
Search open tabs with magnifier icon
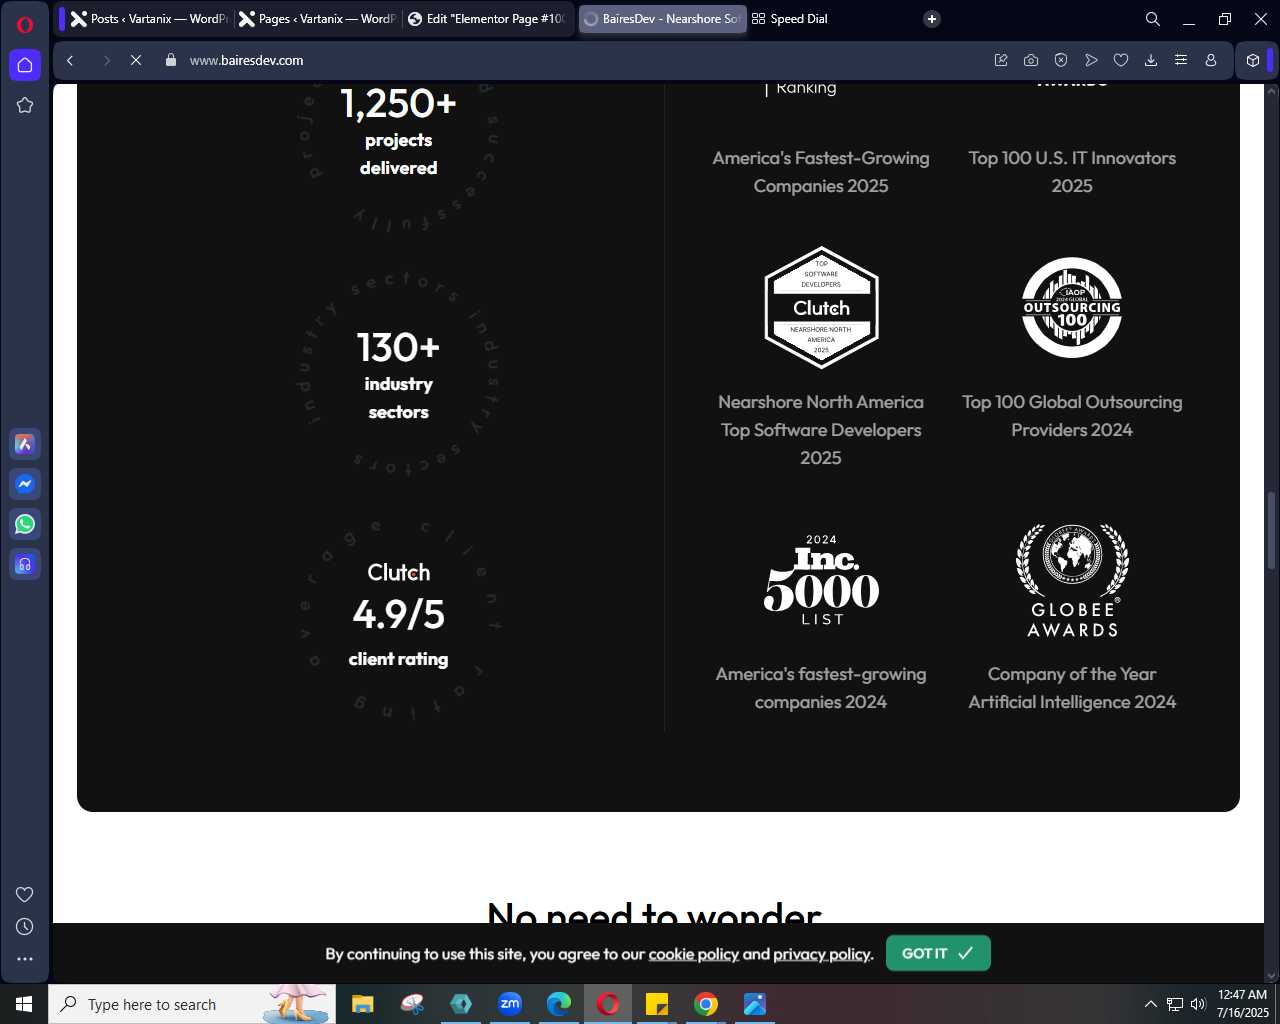click(x=1153, y=19)
